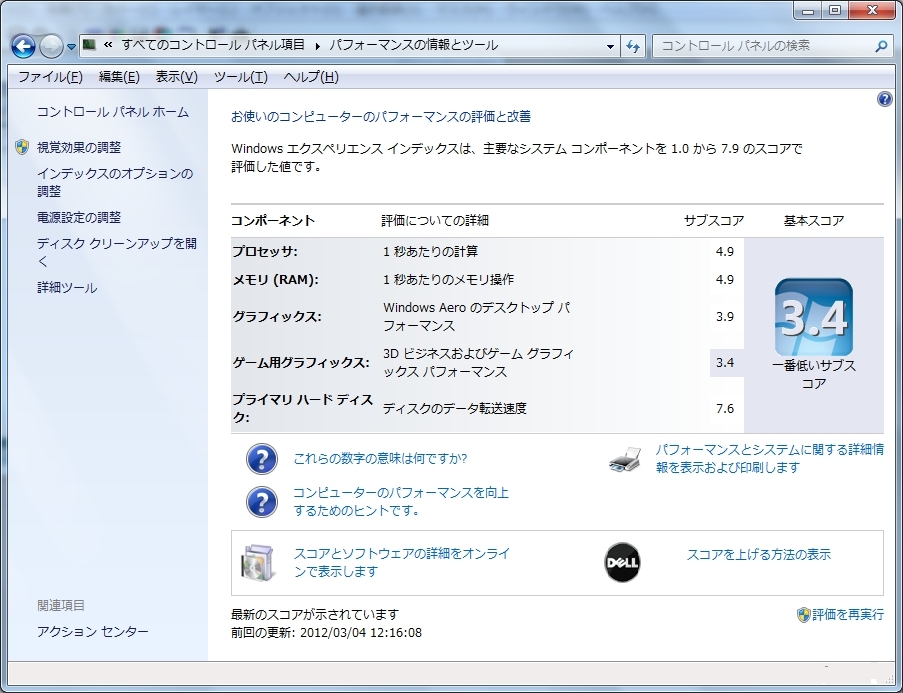Open 視覚効果の調整 in sidebar
This screenshot has width=903, height=693.
coord(79,147)
